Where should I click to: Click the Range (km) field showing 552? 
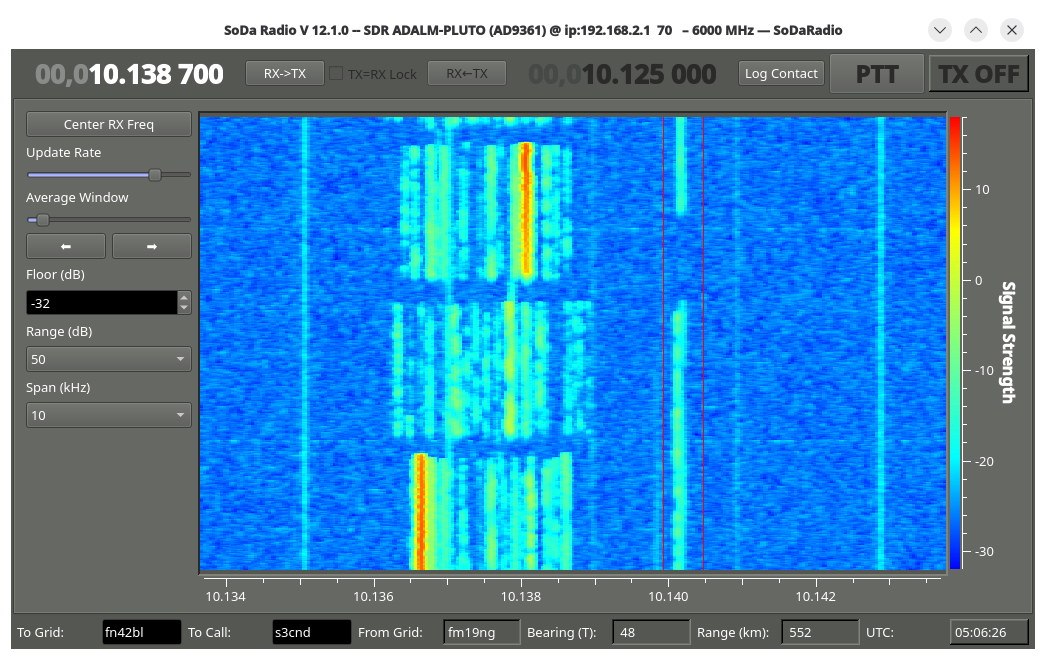(x=821, y=632)
